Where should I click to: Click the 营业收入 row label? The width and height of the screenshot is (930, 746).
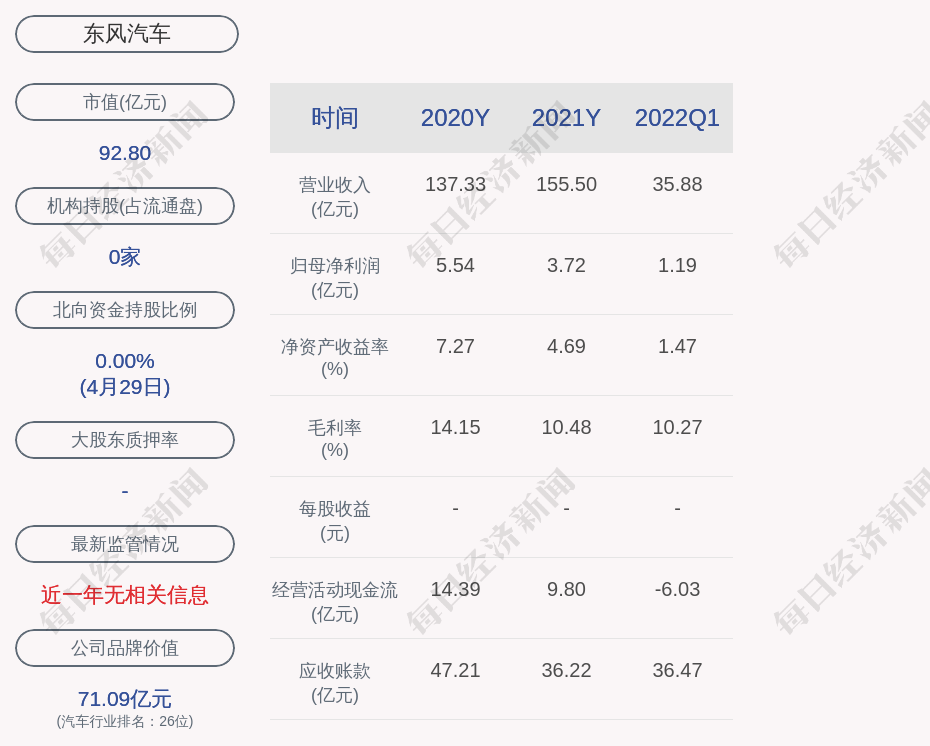coord(335,196)
